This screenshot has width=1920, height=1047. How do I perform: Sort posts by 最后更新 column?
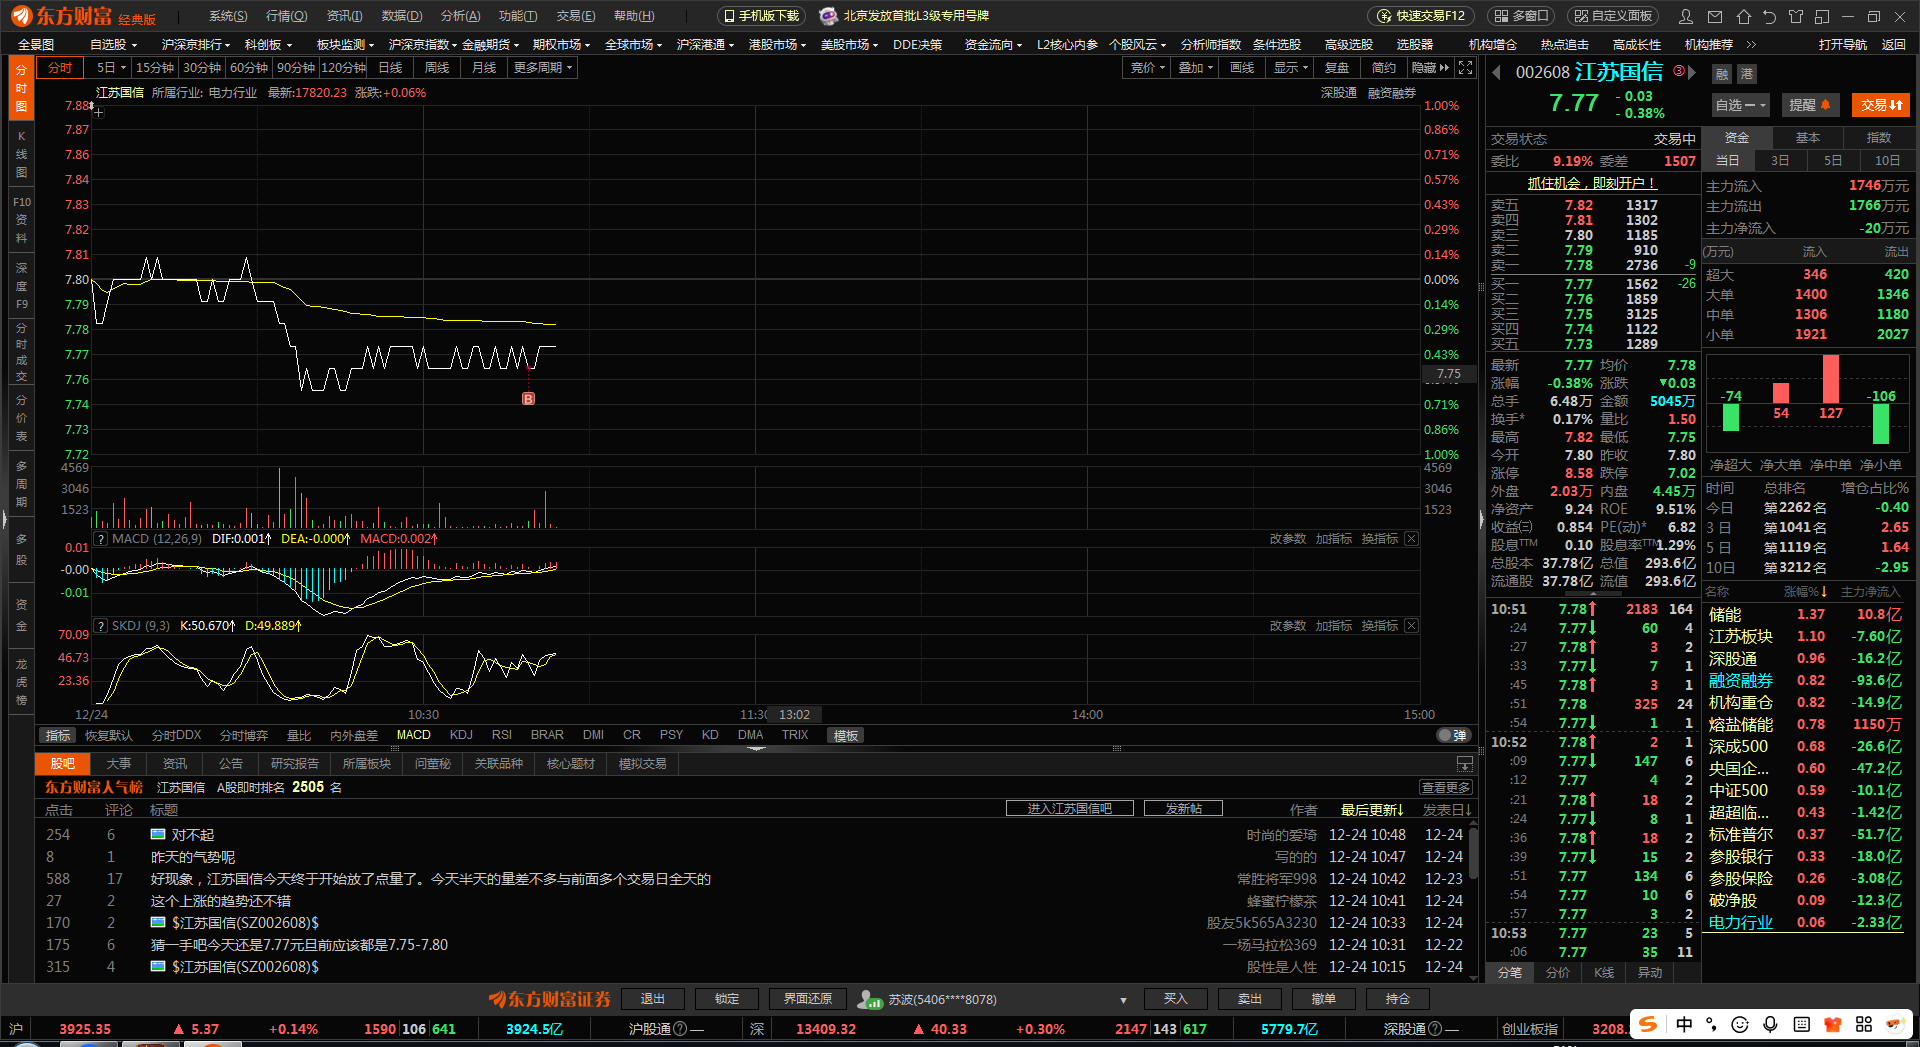coord(1372,810)
